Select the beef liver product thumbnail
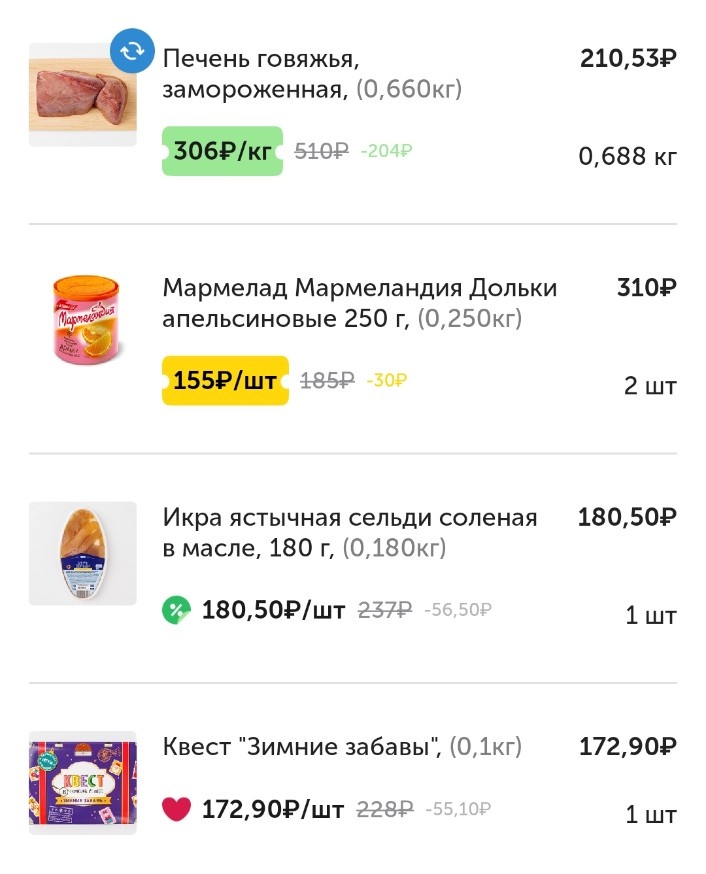The image size is (706, 874). click(x=80, y=92)
